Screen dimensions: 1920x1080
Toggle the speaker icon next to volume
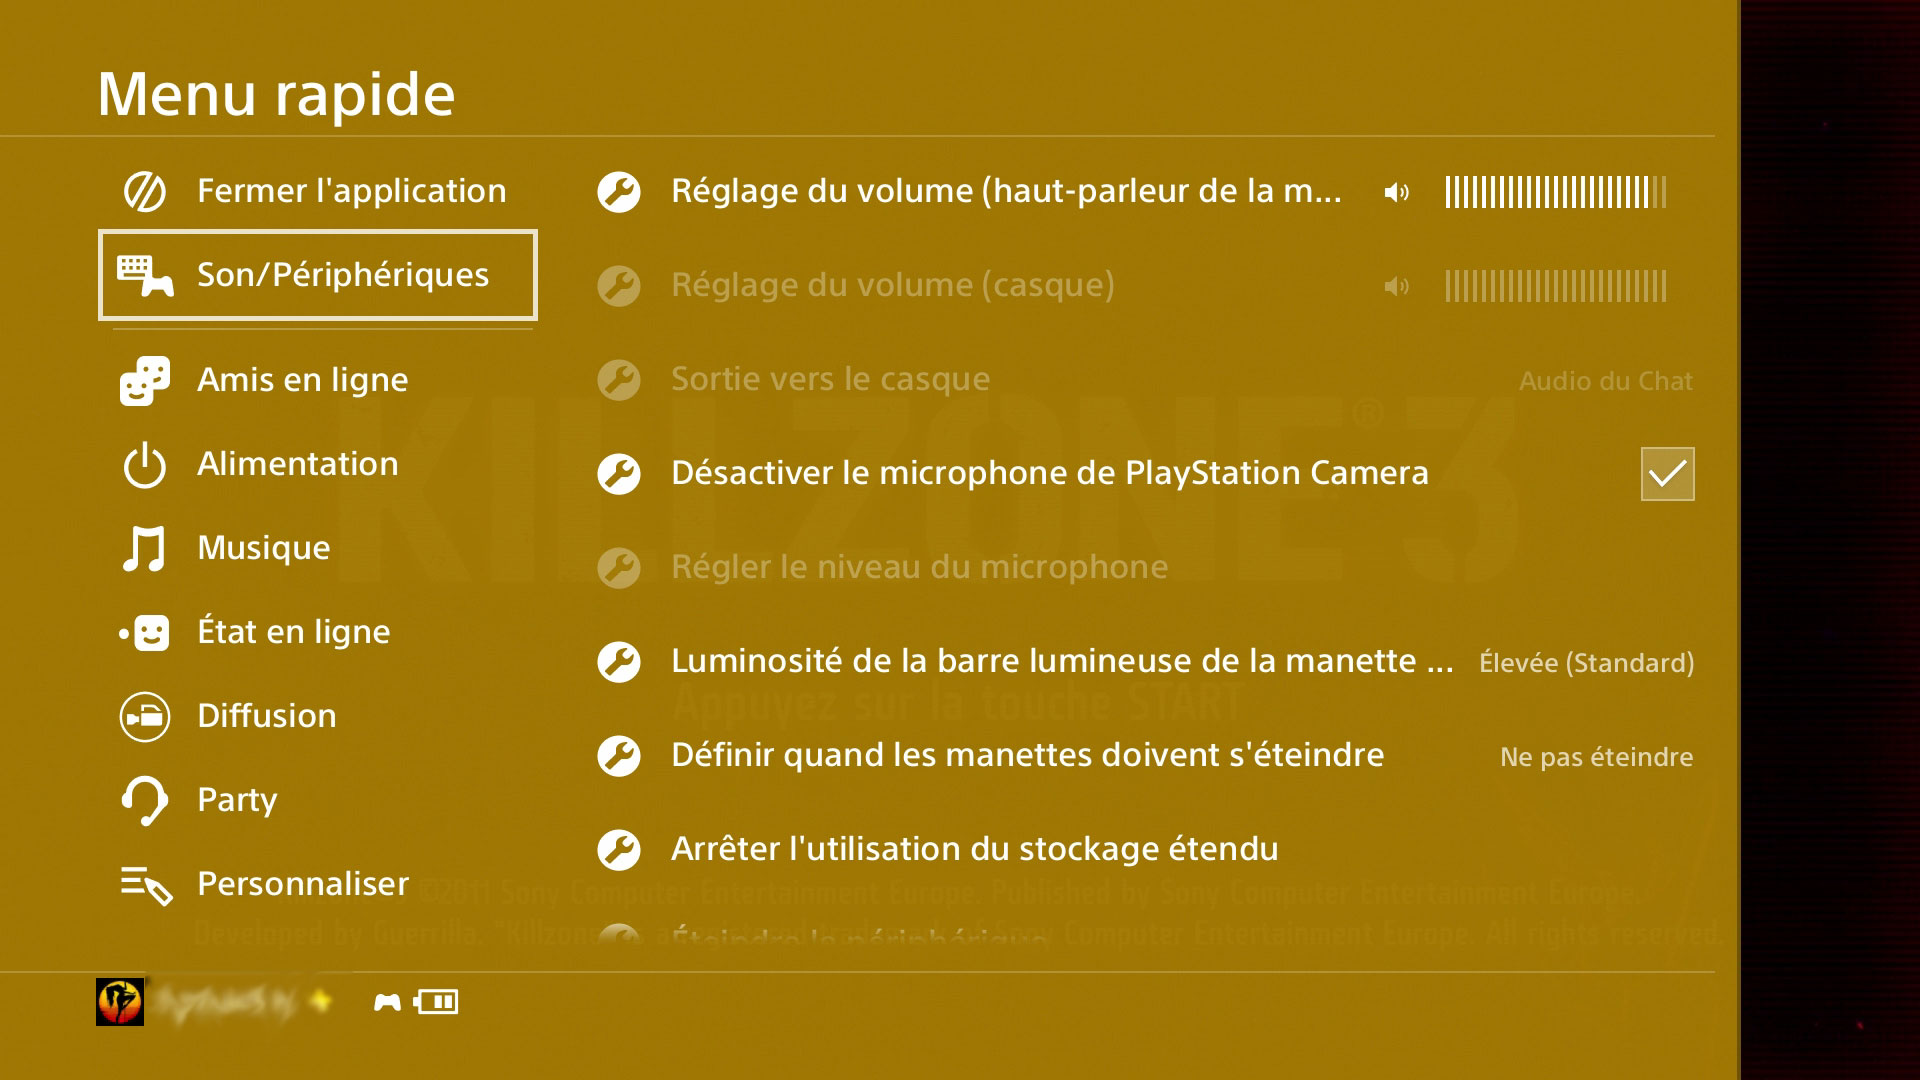point(1396,191)
